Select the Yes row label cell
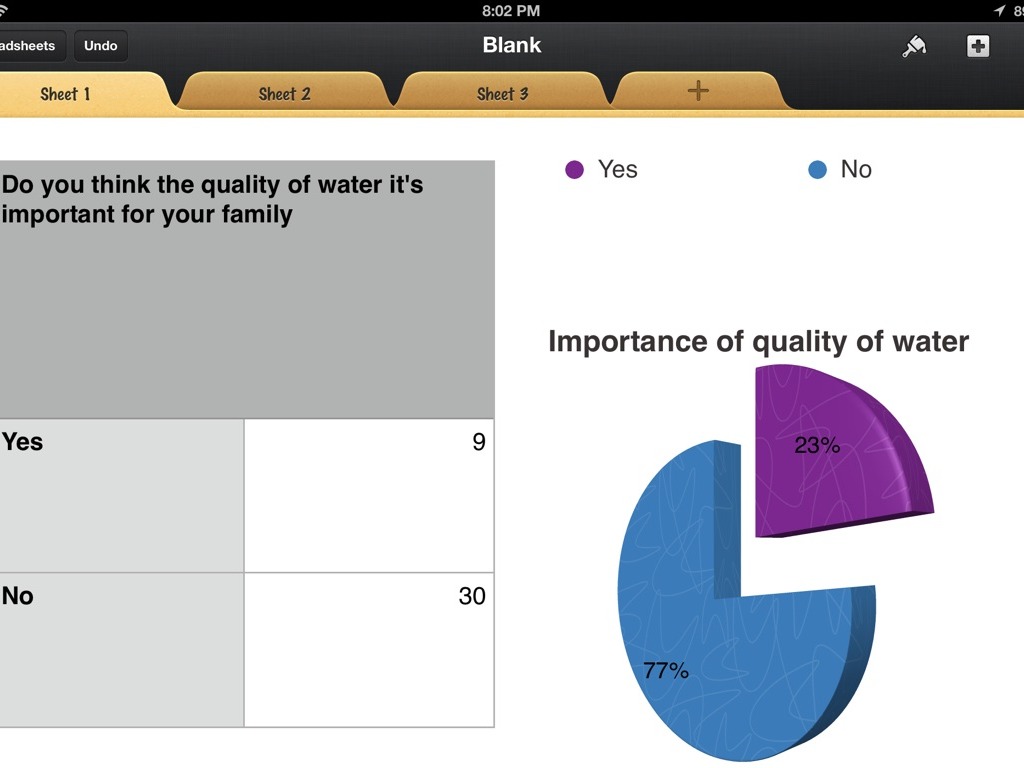Image resolution: width=1024 pixels, height=768 pixels. [121, 495]
